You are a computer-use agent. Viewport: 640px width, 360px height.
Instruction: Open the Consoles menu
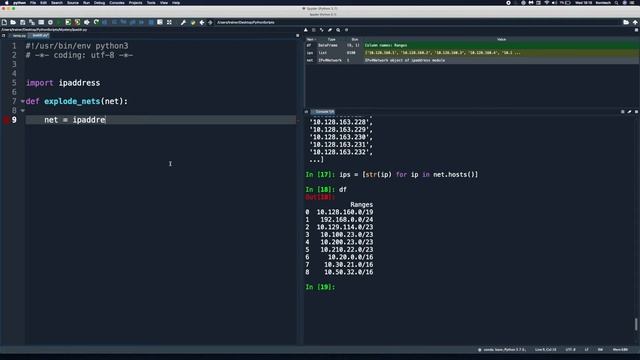(117, 2)
